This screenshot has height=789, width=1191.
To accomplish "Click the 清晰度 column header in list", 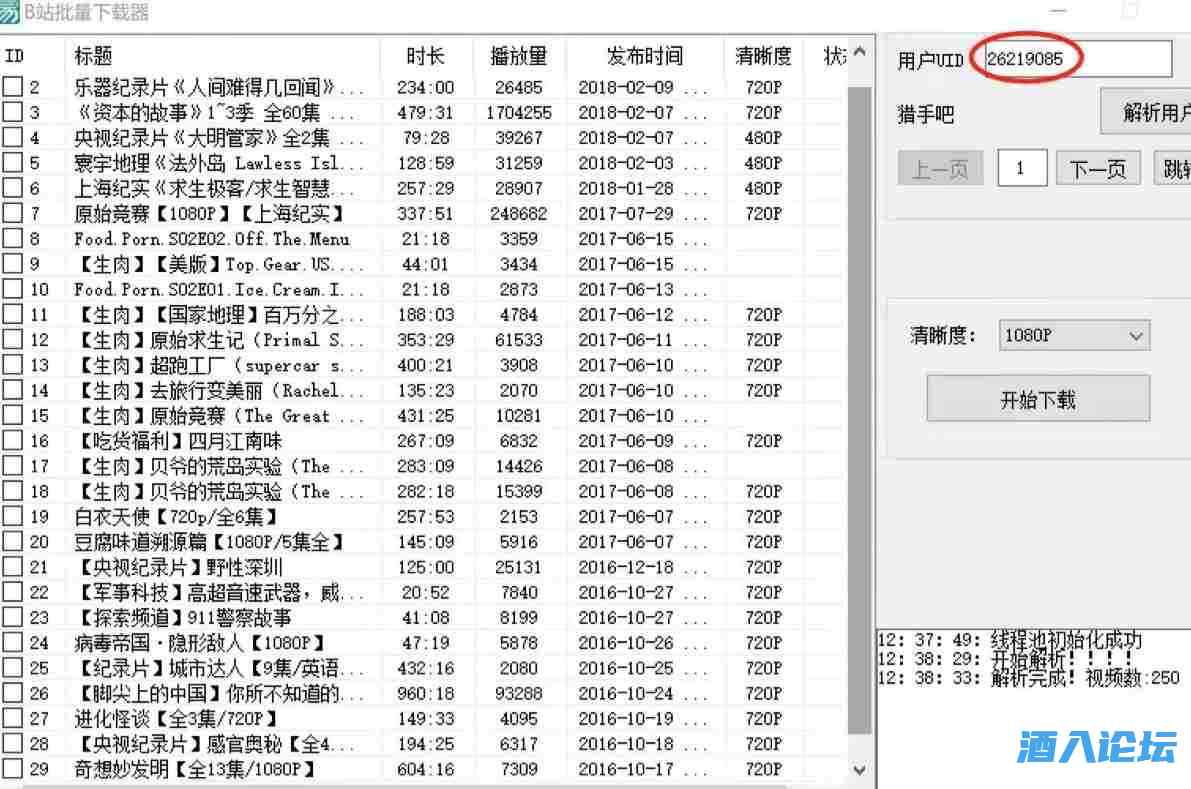I will coord(763,56).
